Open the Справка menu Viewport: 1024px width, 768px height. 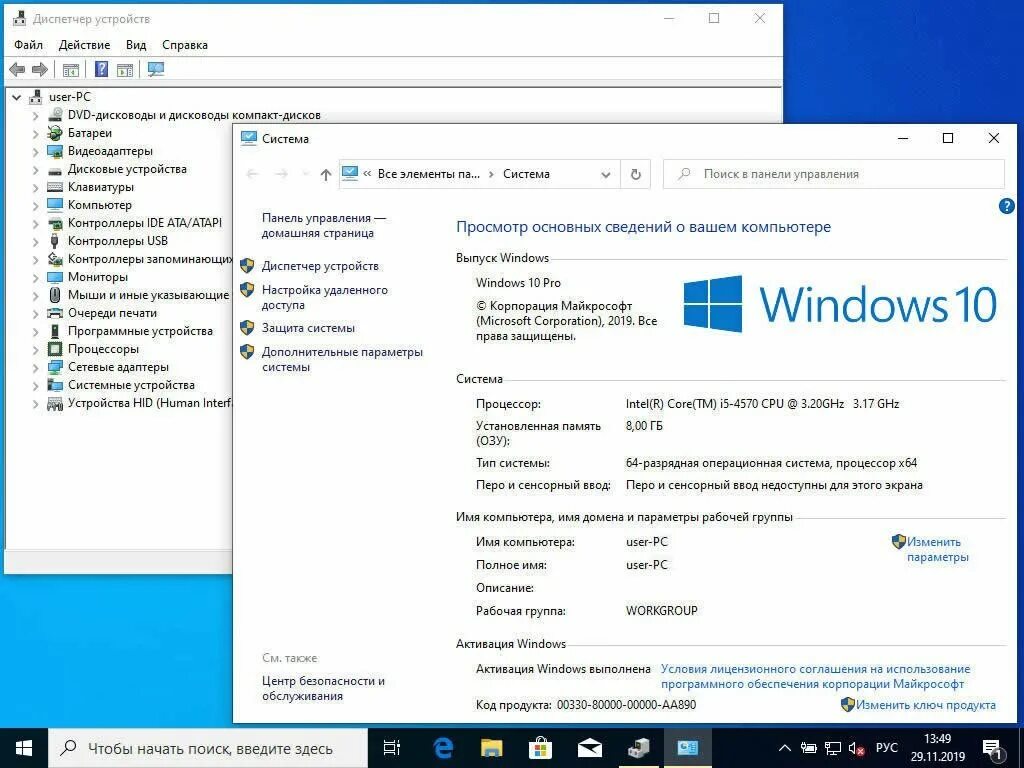[x=185, y=45]
